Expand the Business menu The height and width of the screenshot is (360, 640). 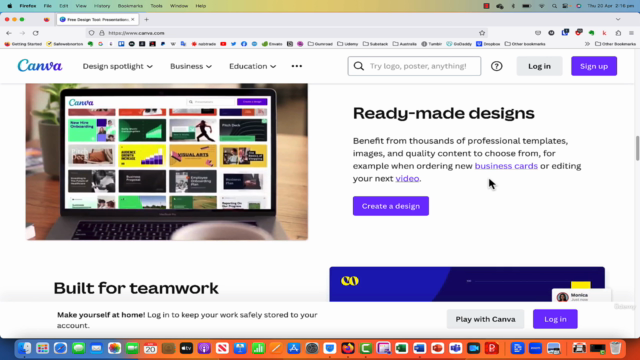pyautogui.click(x=191, y=66)
